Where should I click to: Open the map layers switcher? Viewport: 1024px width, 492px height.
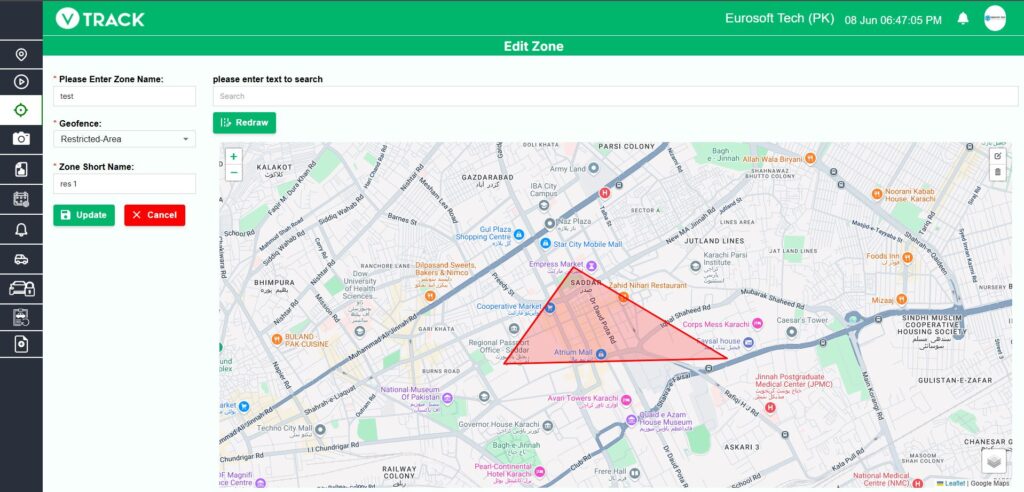pyautogui.click(x=993, y=461)
